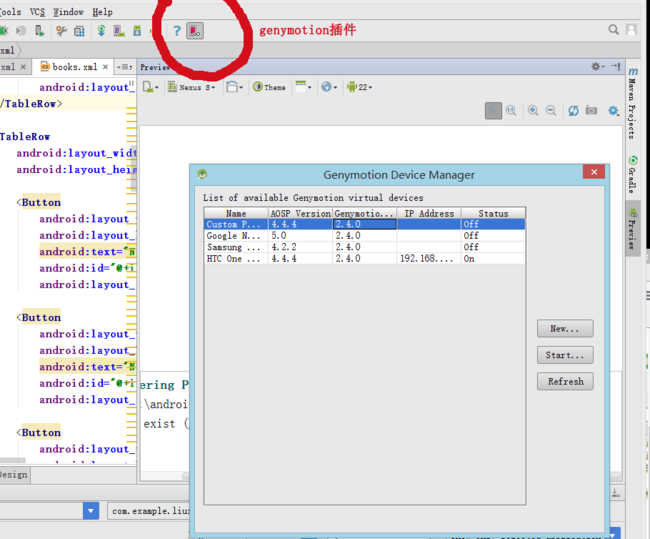Open the SDK Manager android download icon
Screen dimensions: 650x539
click(137, 31)
